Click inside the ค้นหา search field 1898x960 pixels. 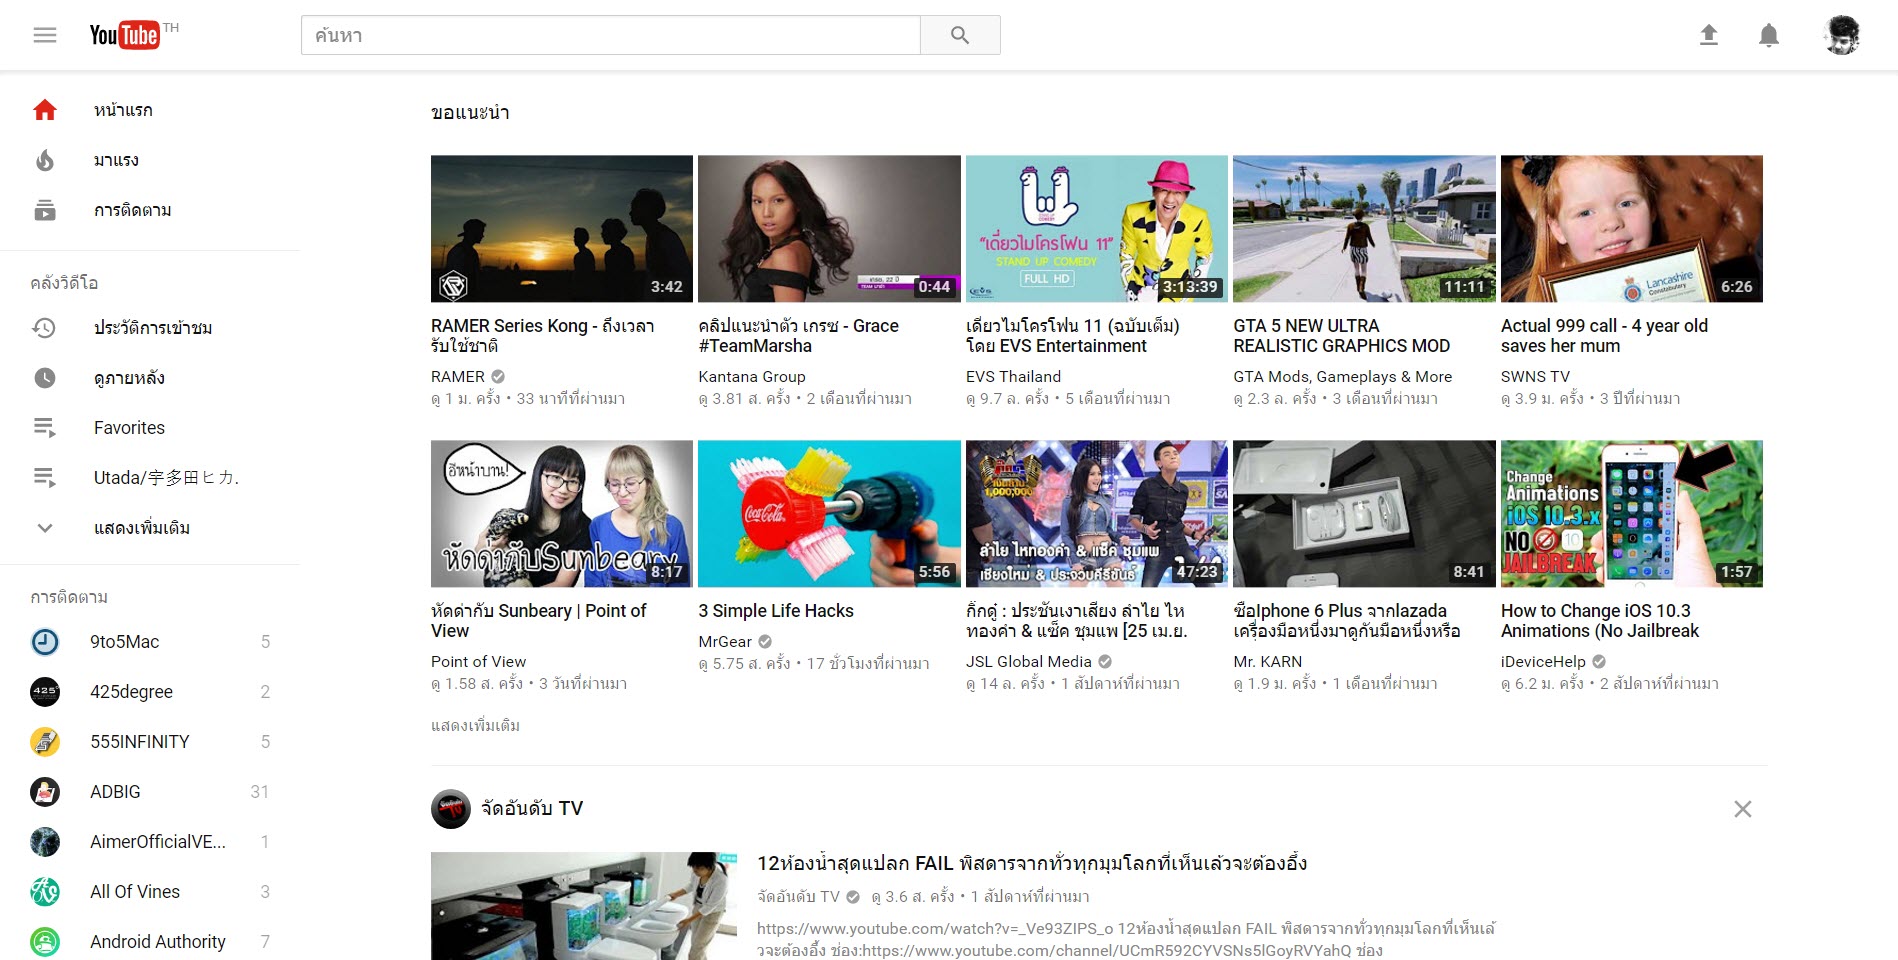[610, 35]
